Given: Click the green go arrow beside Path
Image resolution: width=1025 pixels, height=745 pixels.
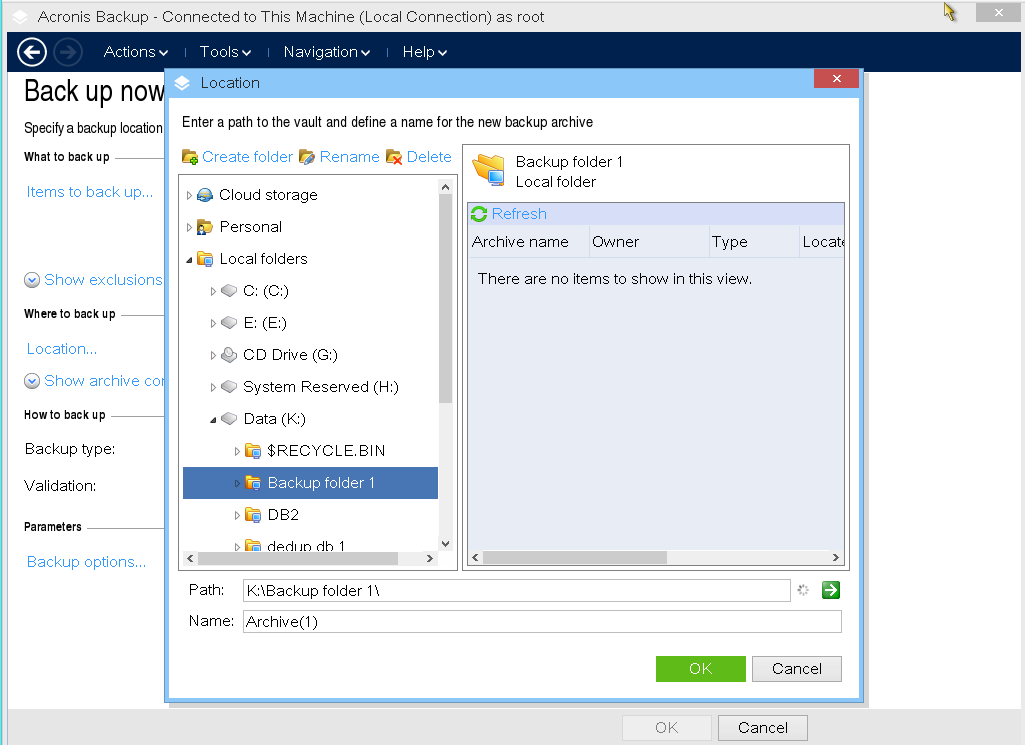Looking at the screenshot, I should tap(831, 590).
